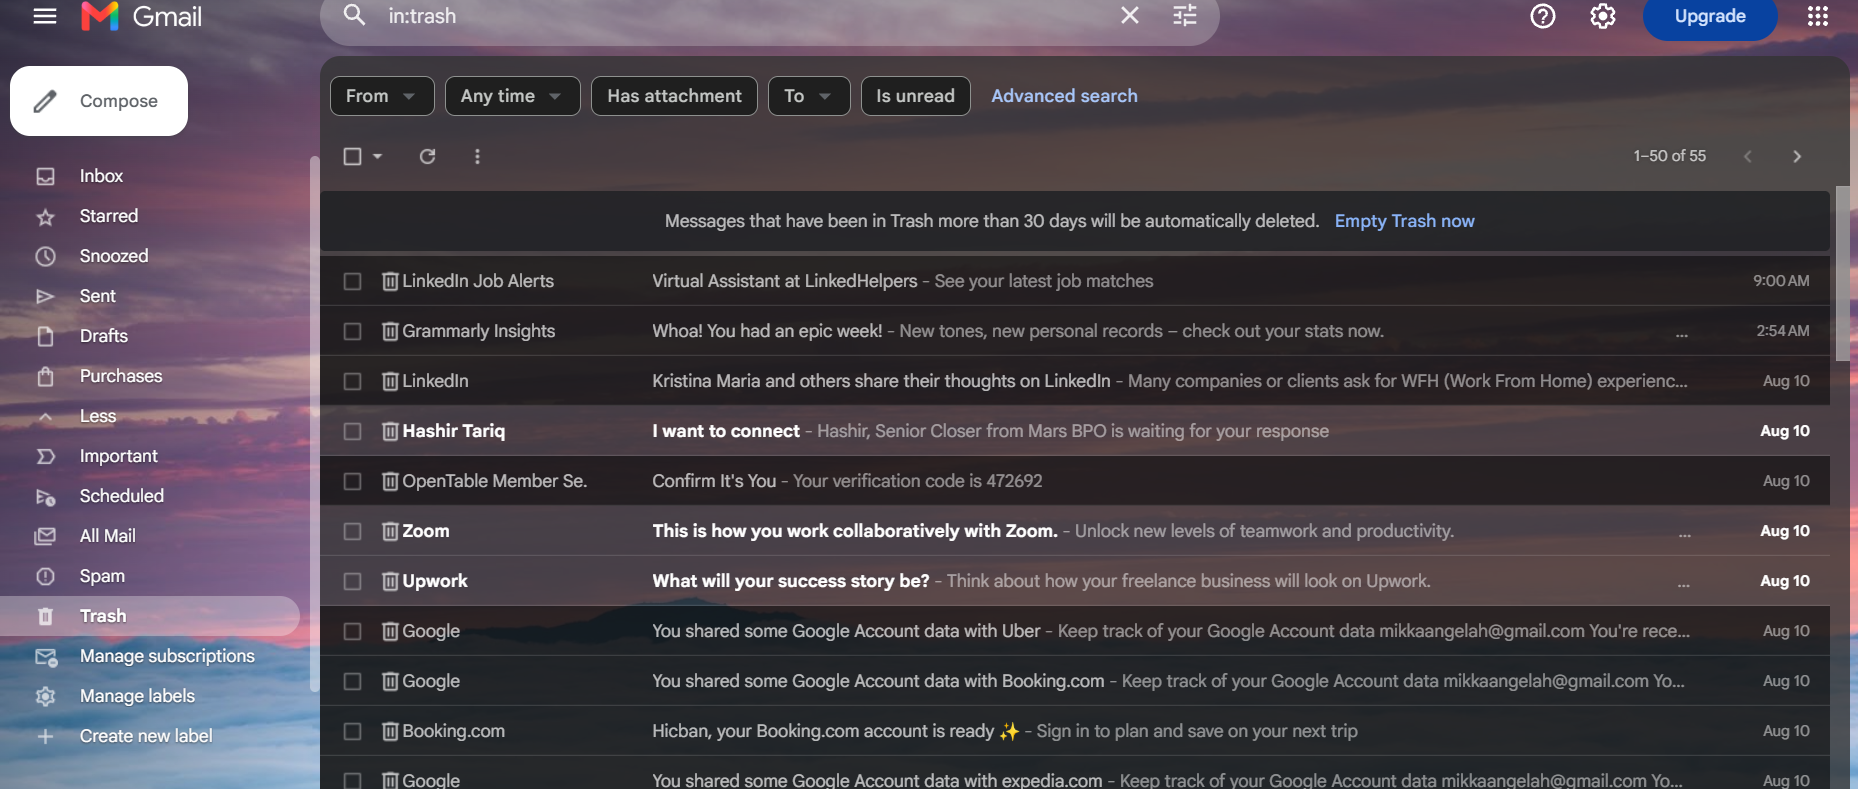The height and width of the screenshot is (789, 1858).
Task: Open the main menu hamburger icon
Action: 45,16
